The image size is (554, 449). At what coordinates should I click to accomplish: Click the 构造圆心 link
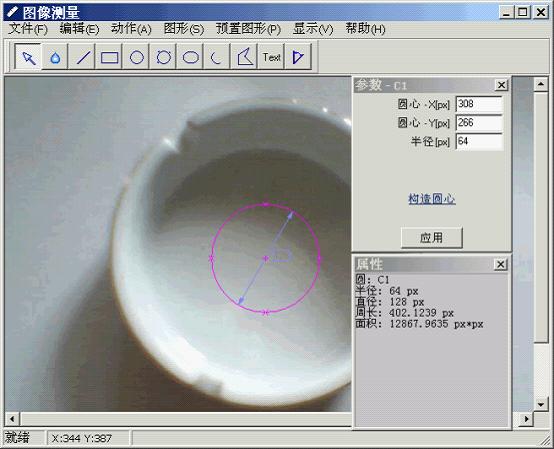click(x=432, y=199)
